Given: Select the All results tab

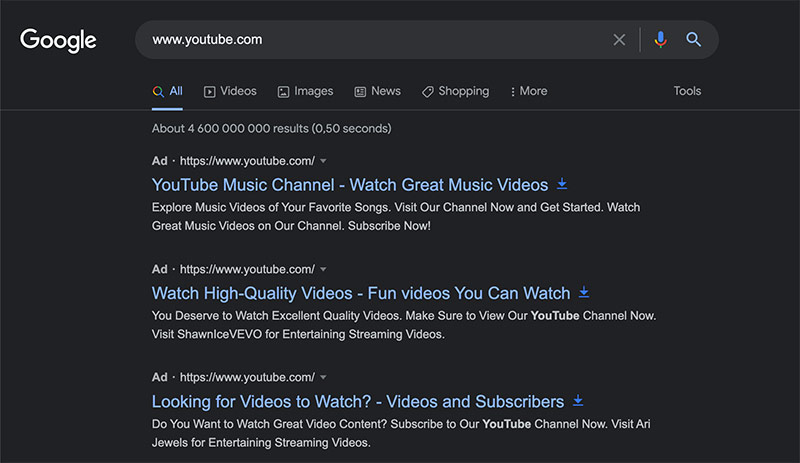Looking at the screenshot, I should point(167,91).
